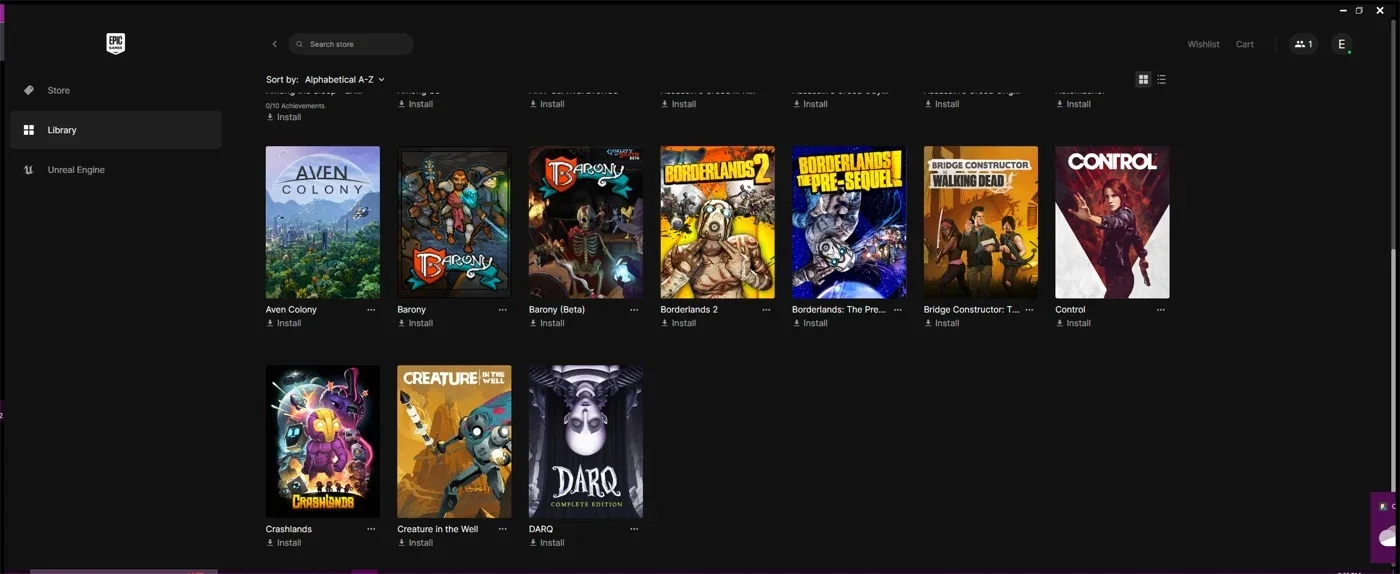Install DARQ
This screenshot has height=574, width=1400.
[x=547, y=543]
